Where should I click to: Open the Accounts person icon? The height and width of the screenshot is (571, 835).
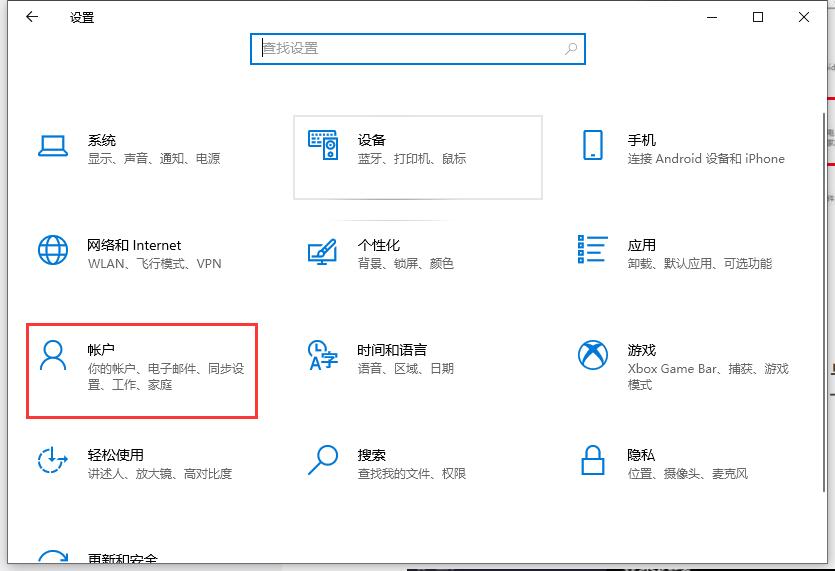pyautogui.click(x=53, y=355)
